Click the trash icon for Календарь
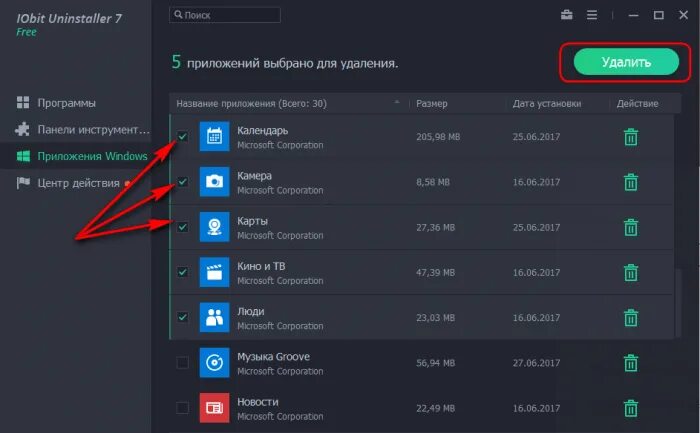 [x=630, y=137]
